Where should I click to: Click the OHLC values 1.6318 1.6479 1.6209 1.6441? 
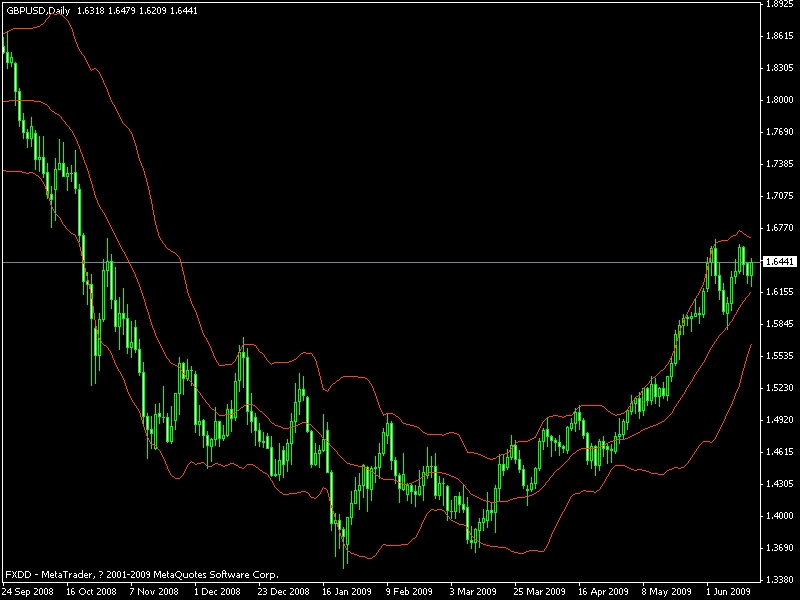tap(137, 11)
